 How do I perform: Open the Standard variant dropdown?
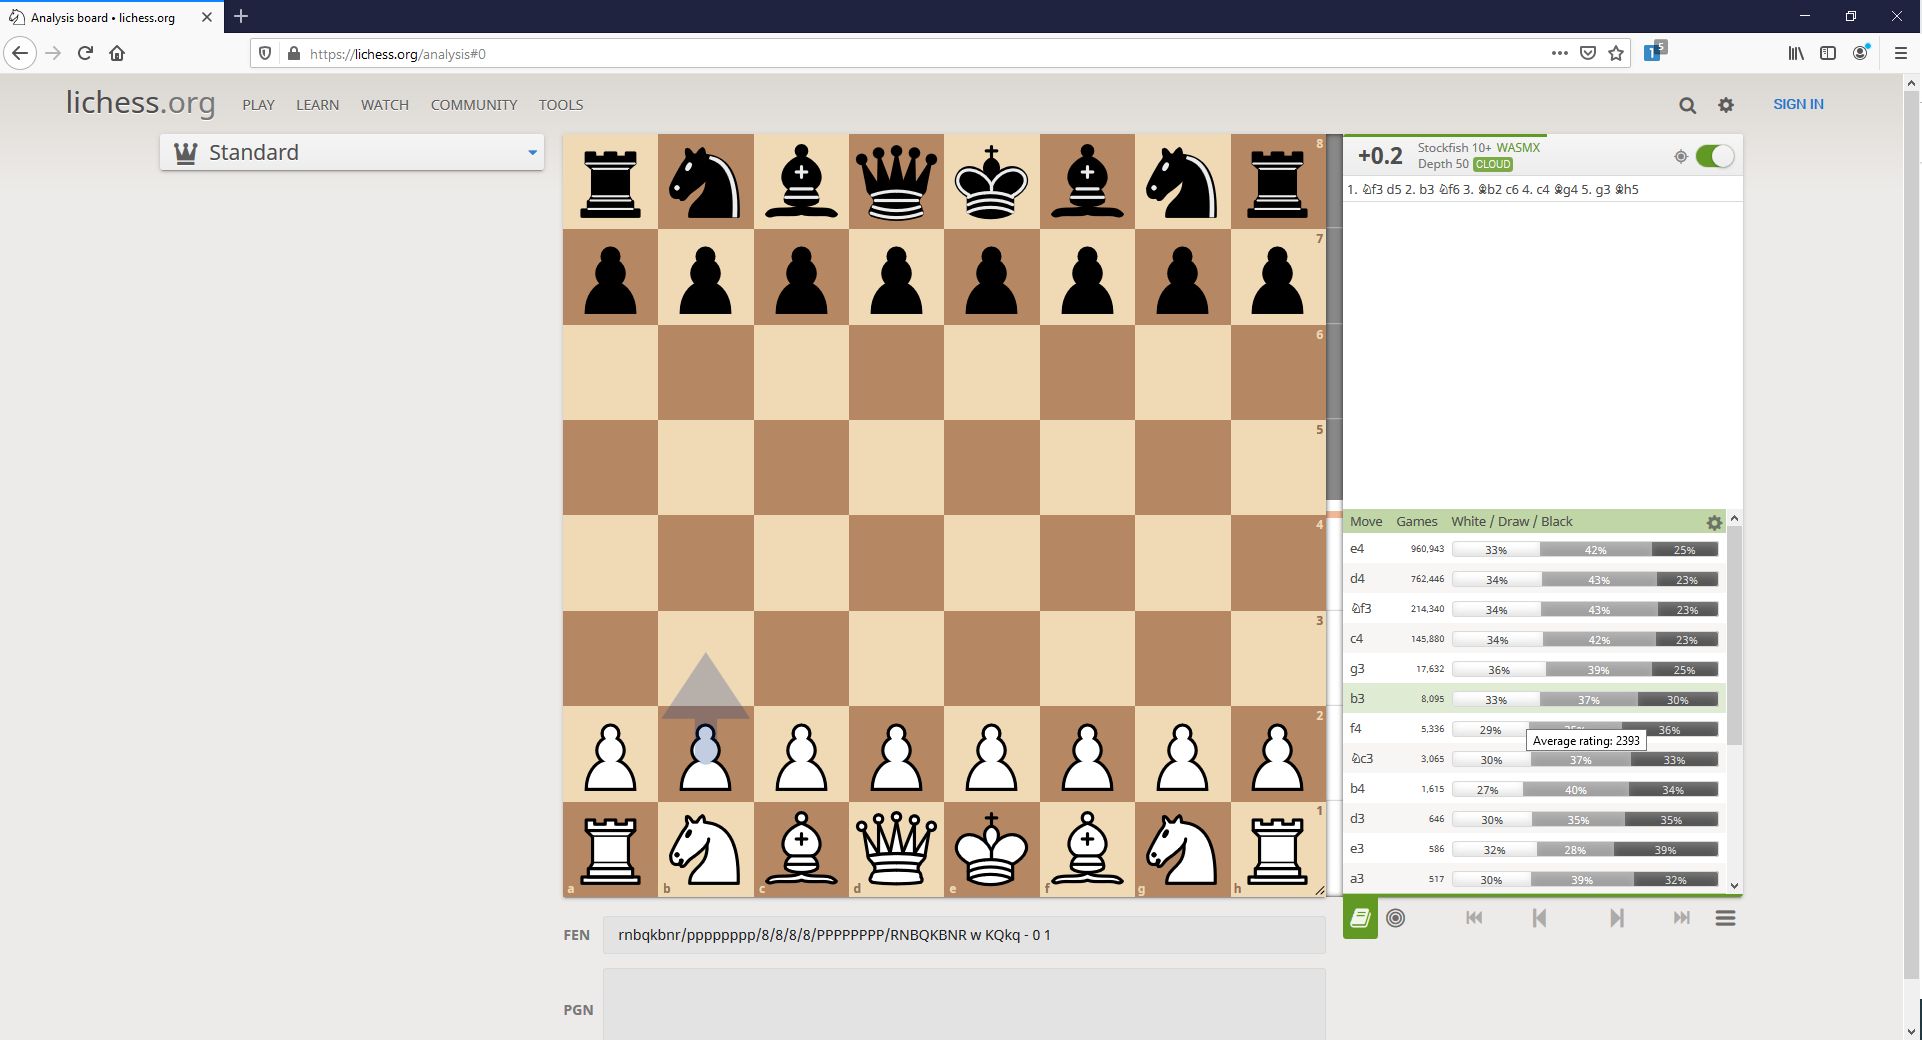(352, 152)
